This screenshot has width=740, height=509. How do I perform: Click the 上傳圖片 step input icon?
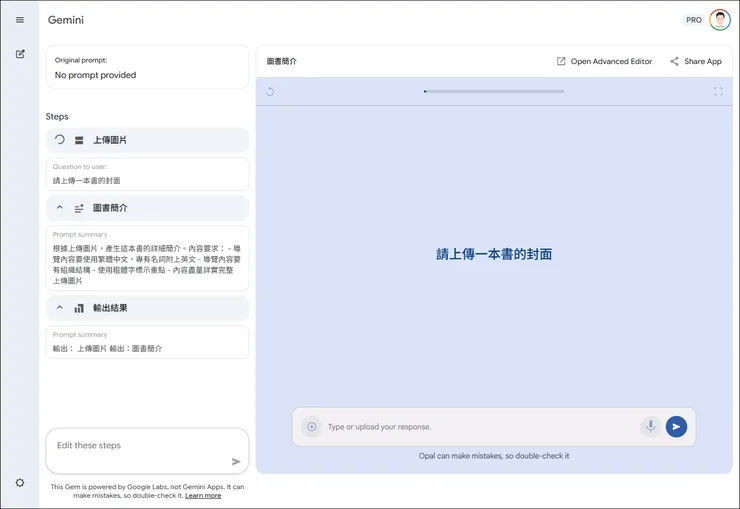pyautogui.click(x=79, y=140)
